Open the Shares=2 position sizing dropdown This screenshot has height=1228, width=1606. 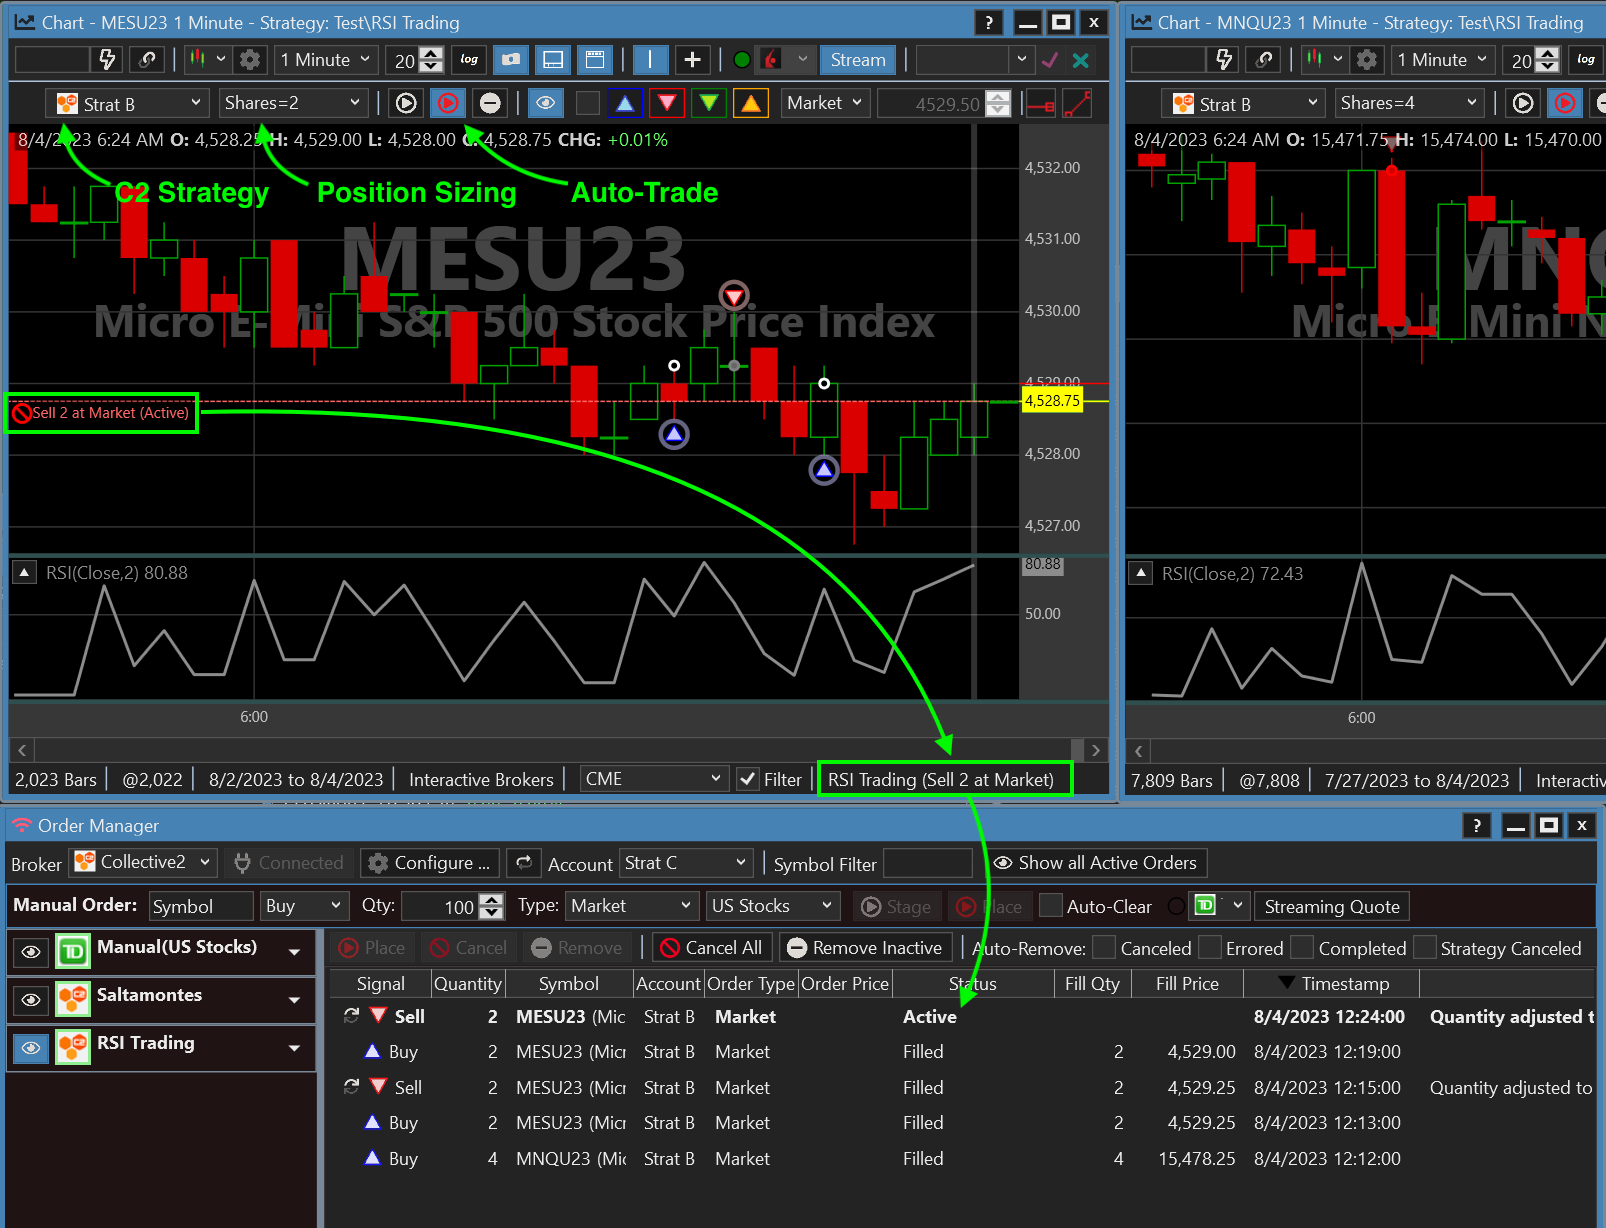point(292,103)
